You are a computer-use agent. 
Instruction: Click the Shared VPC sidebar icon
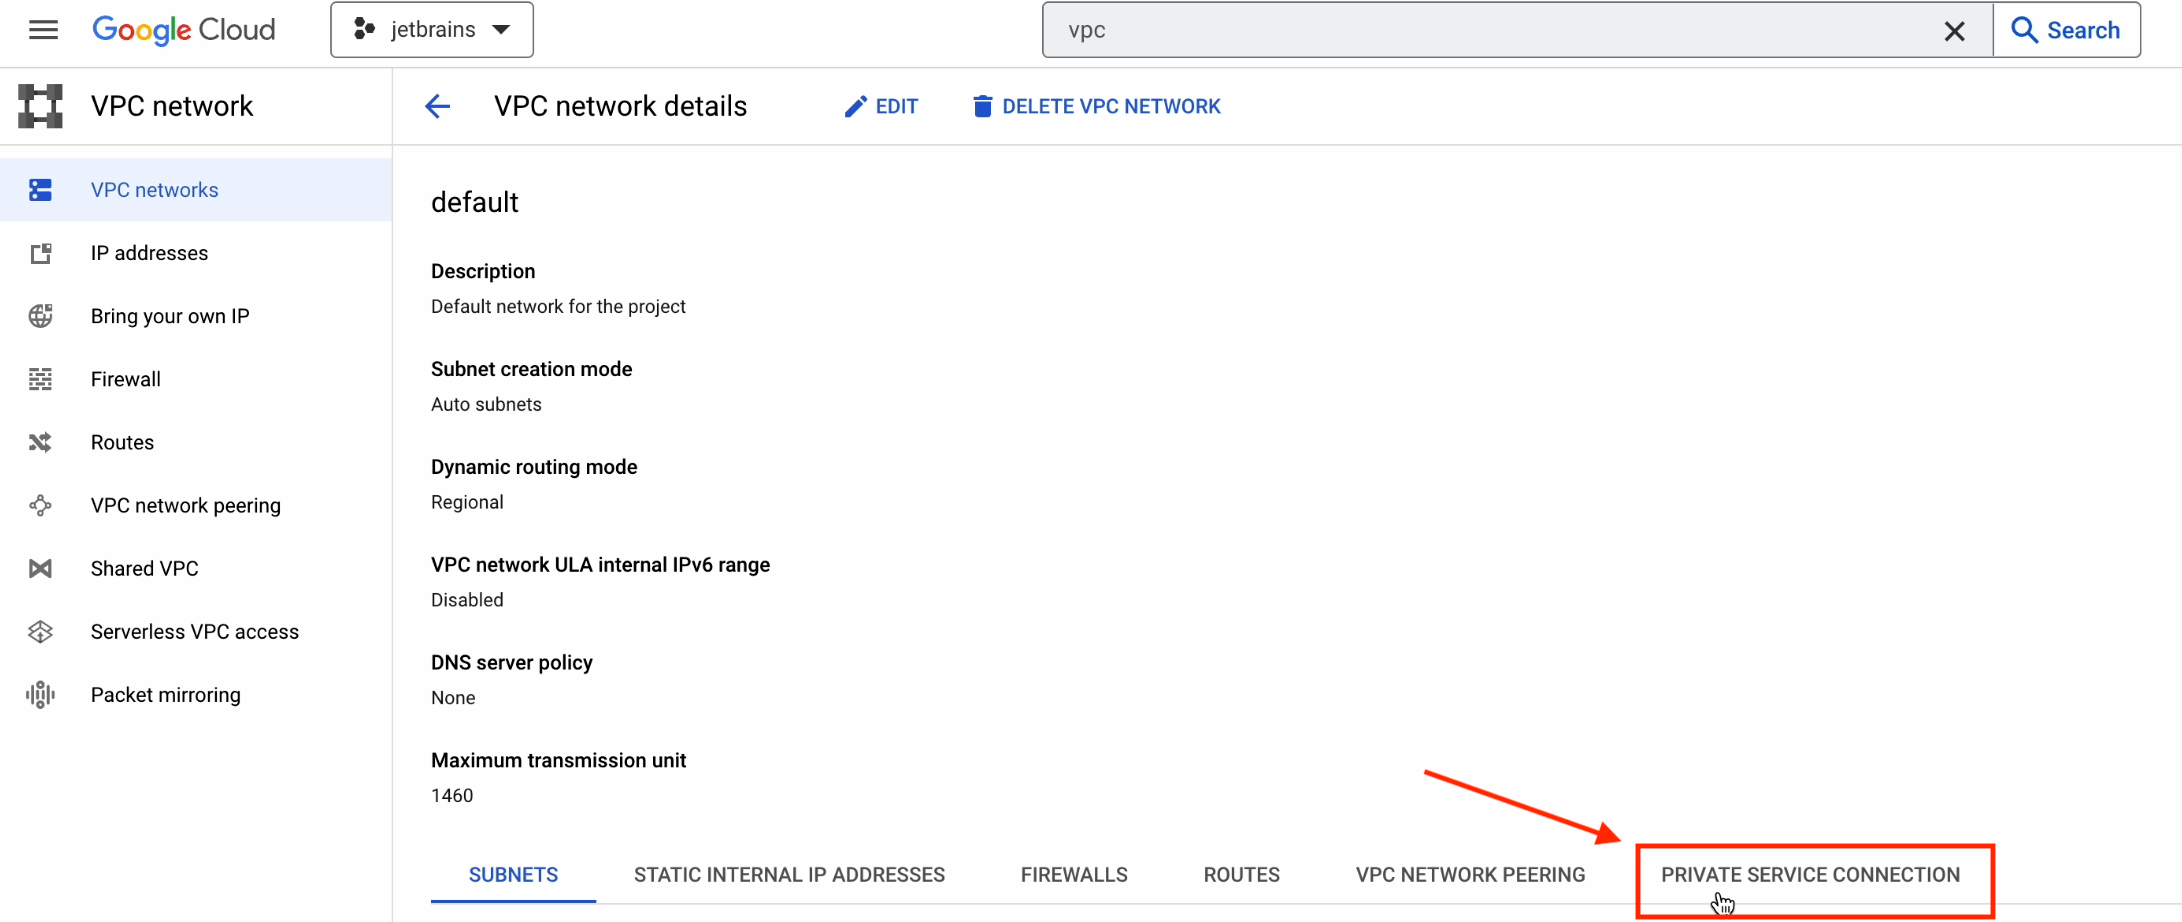(40, 569)
